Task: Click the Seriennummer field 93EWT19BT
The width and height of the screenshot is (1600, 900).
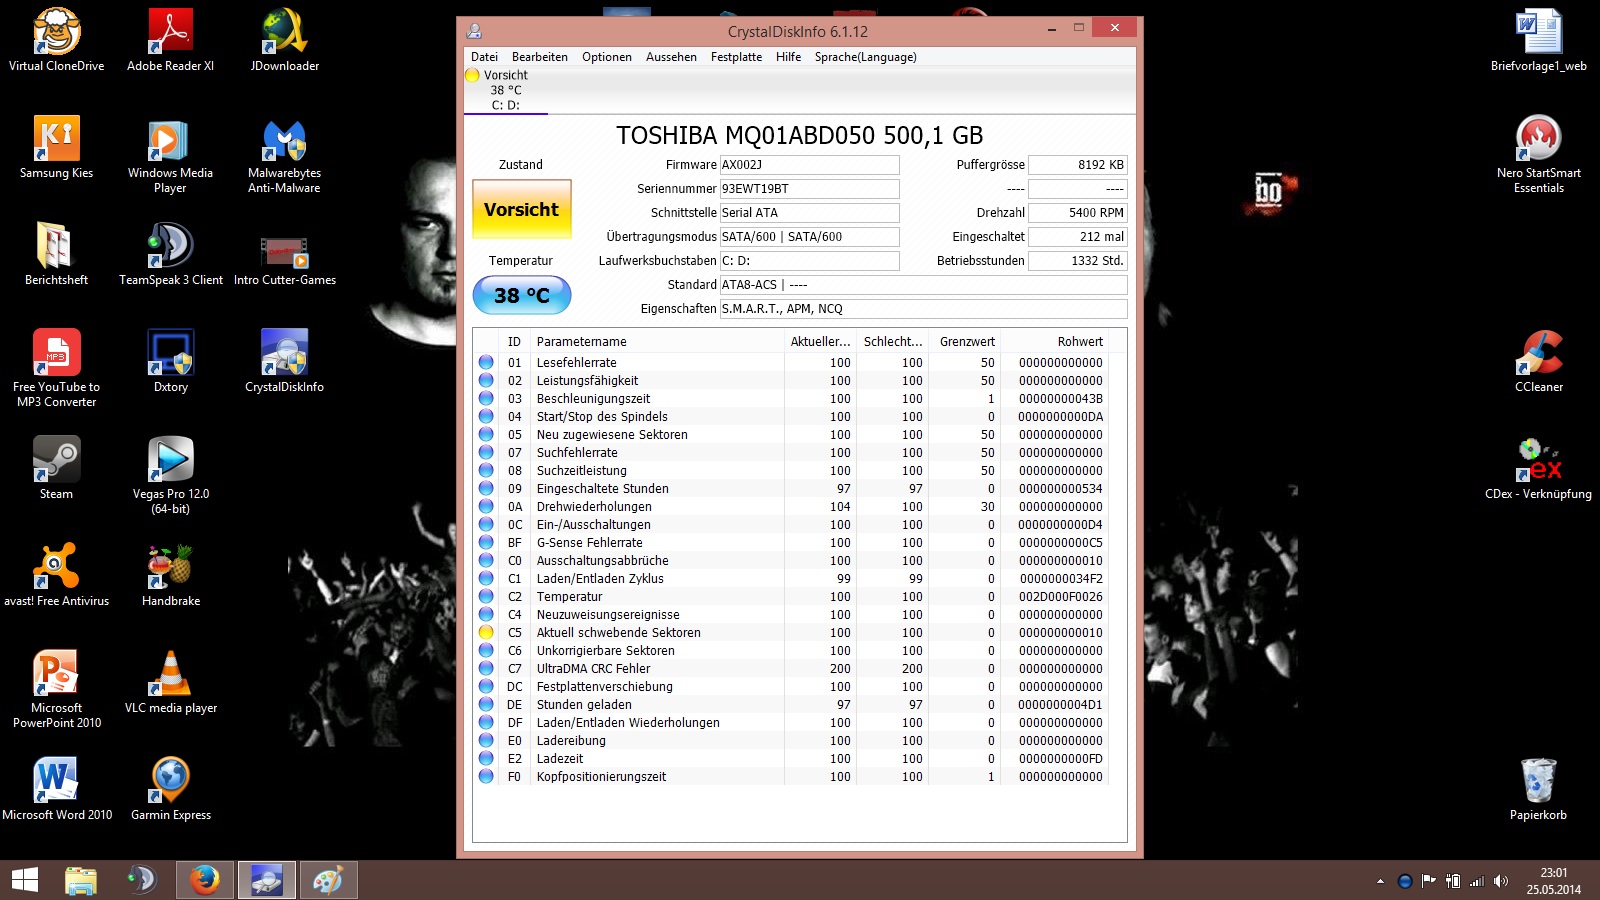Action: (x=809, y=189)
